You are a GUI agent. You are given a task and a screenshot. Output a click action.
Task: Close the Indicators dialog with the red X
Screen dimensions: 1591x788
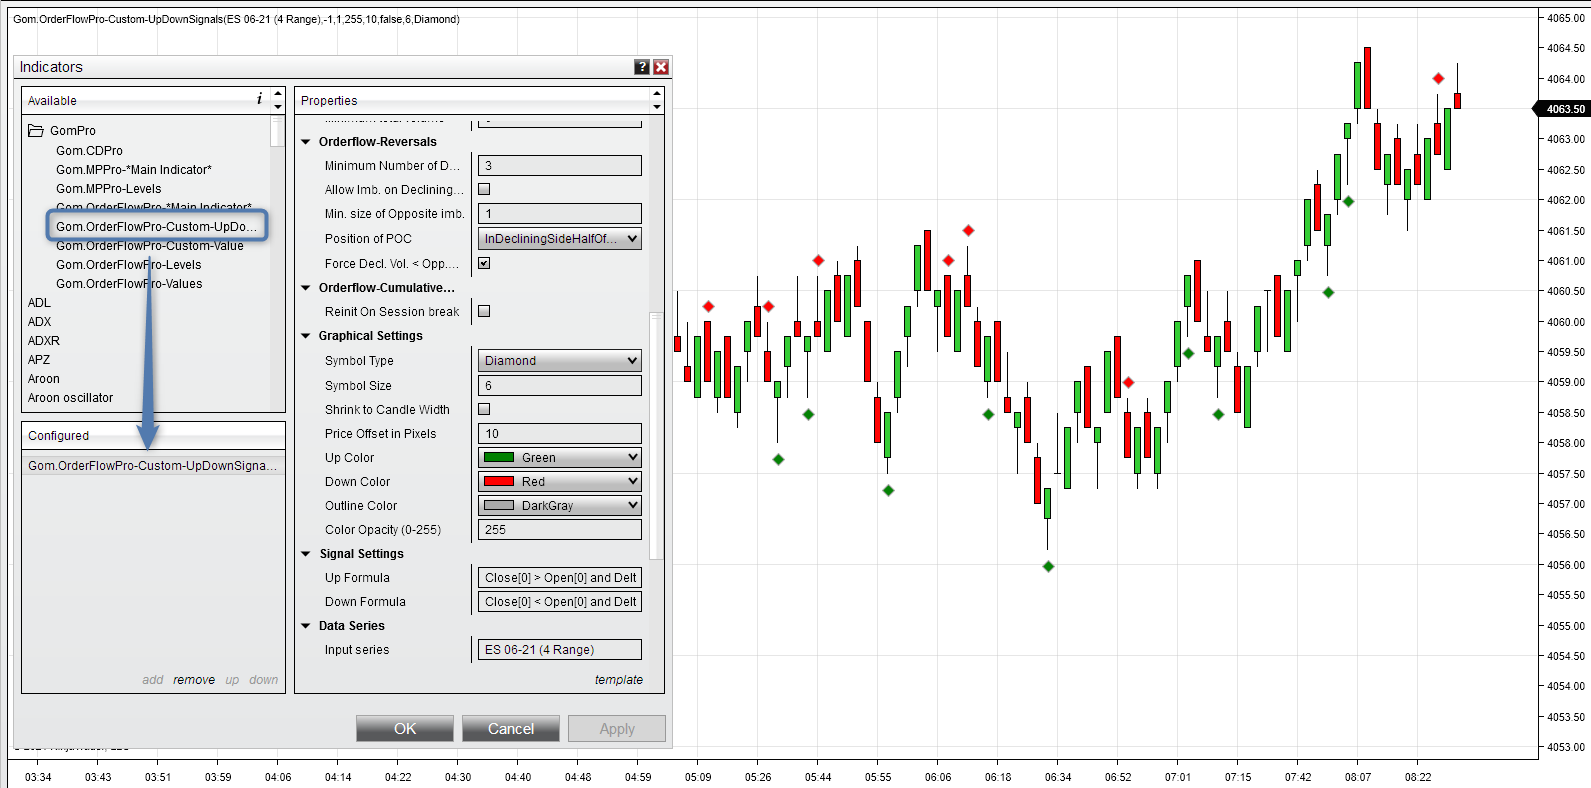coord(661,67)
